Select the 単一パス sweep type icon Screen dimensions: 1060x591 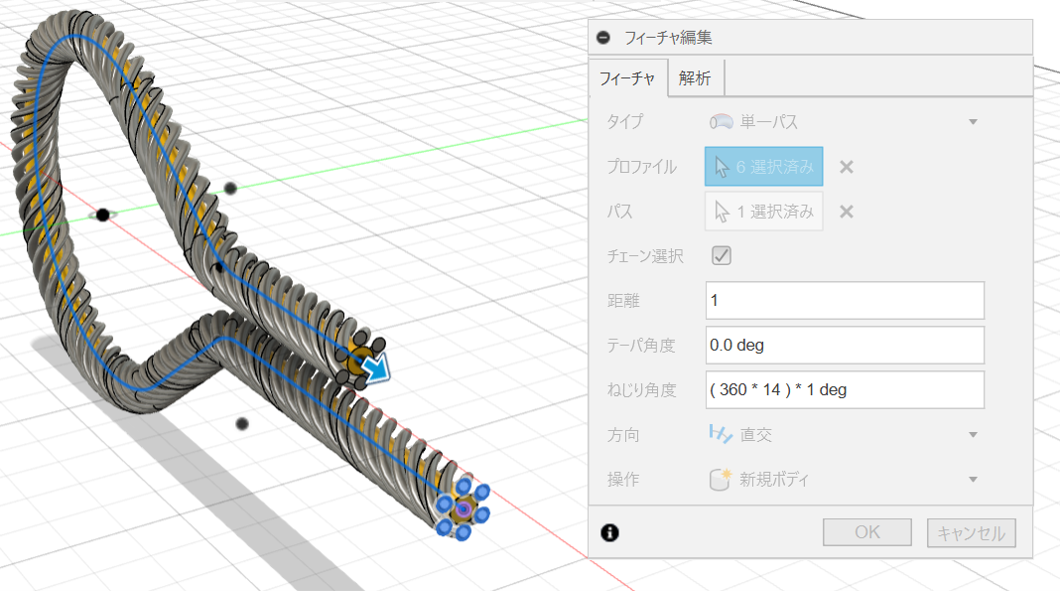click(720, 122)
